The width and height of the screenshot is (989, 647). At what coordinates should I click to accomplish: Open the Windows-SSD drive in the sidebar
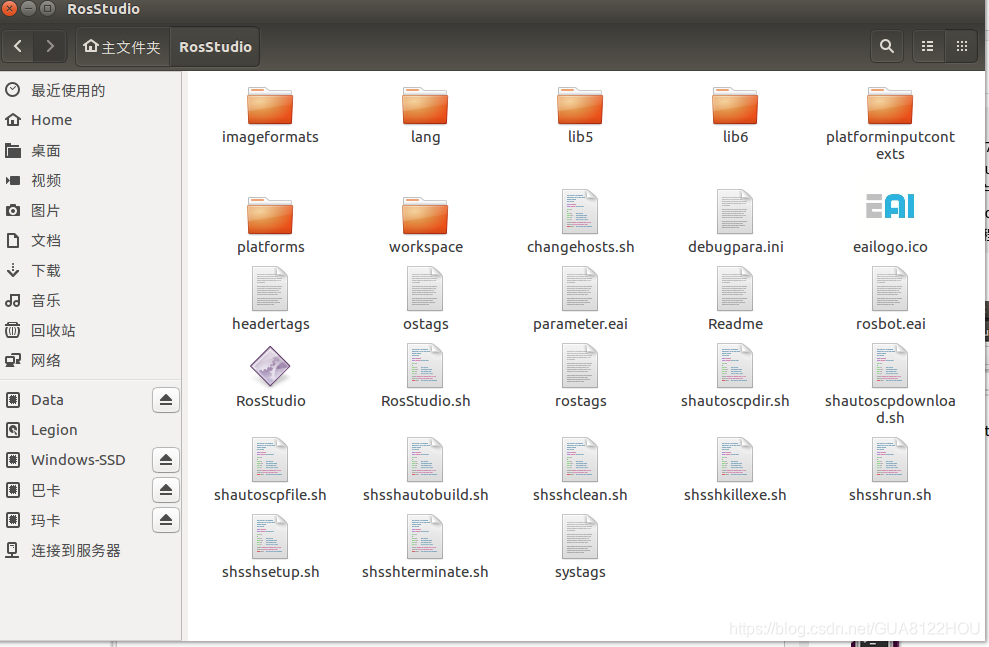coord(76,460)
